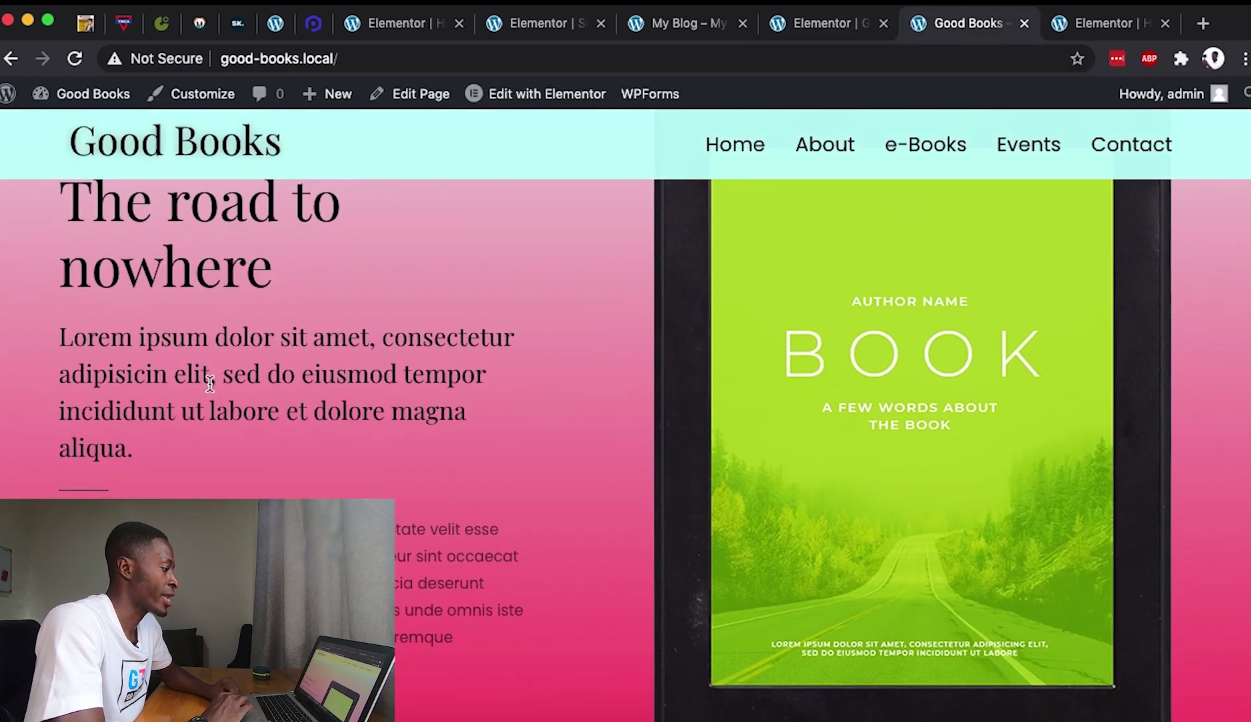Open WPForms in admin bar
The width and height of the screenshot is (1251, 722).
pyautogui.click(x=650, y=94)
